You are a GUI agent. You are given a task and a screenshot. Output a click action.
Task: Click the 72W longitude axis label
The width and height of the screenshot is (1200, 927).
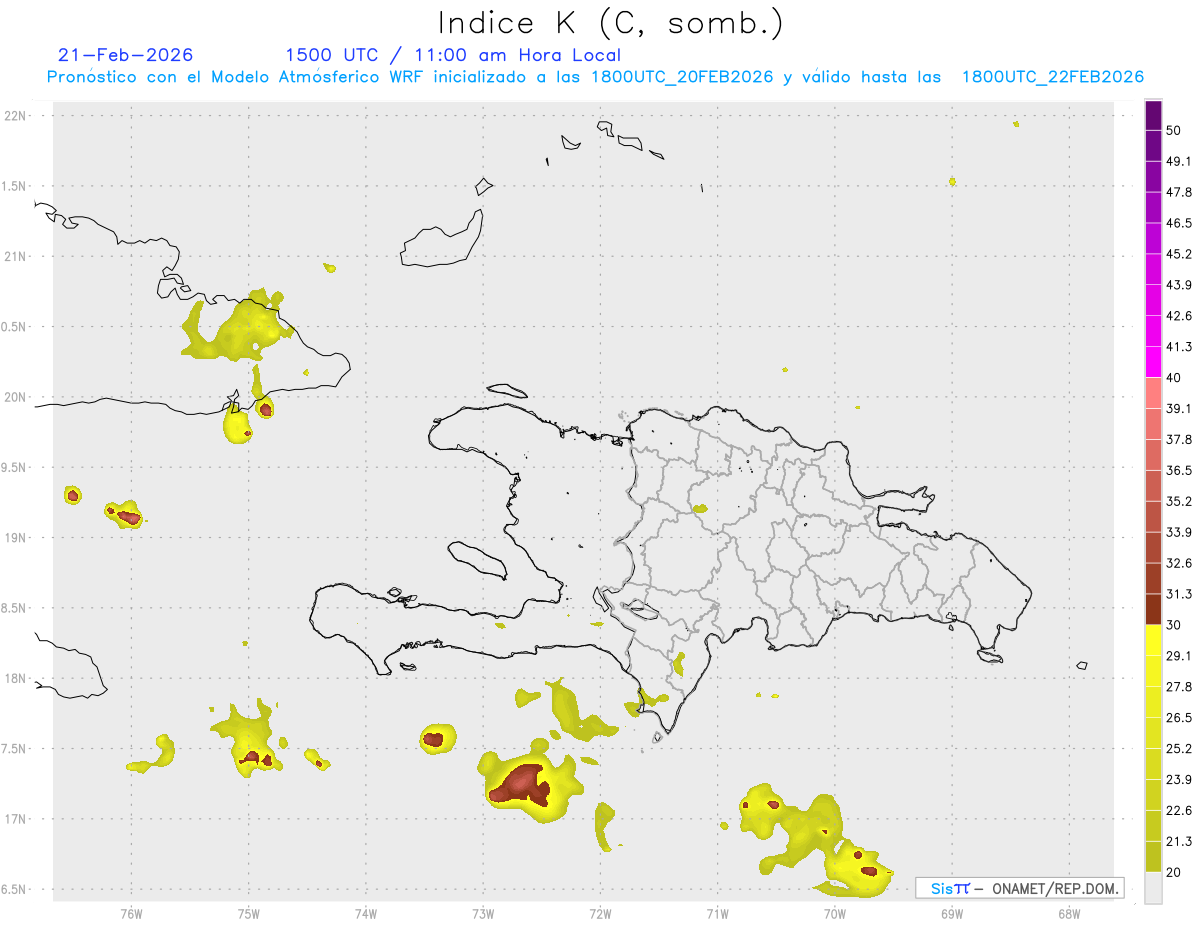tap(600, 913)
